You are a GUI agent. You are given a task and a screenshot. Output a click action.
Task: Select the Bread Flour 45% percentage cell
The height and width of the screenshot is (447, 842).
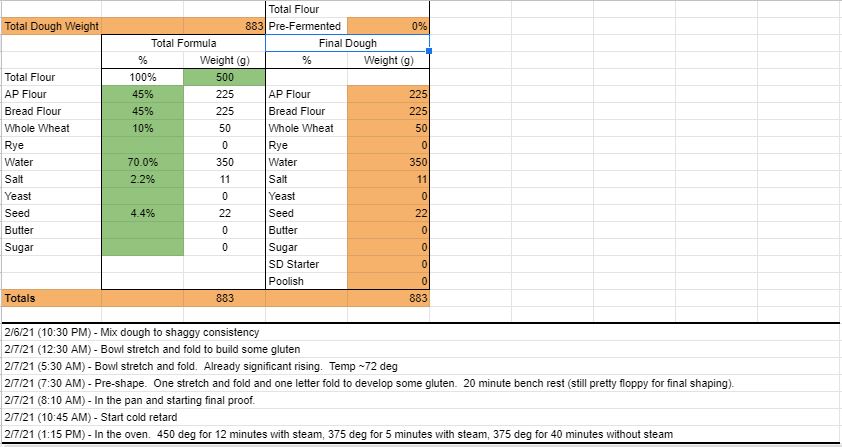click(142, 111)
